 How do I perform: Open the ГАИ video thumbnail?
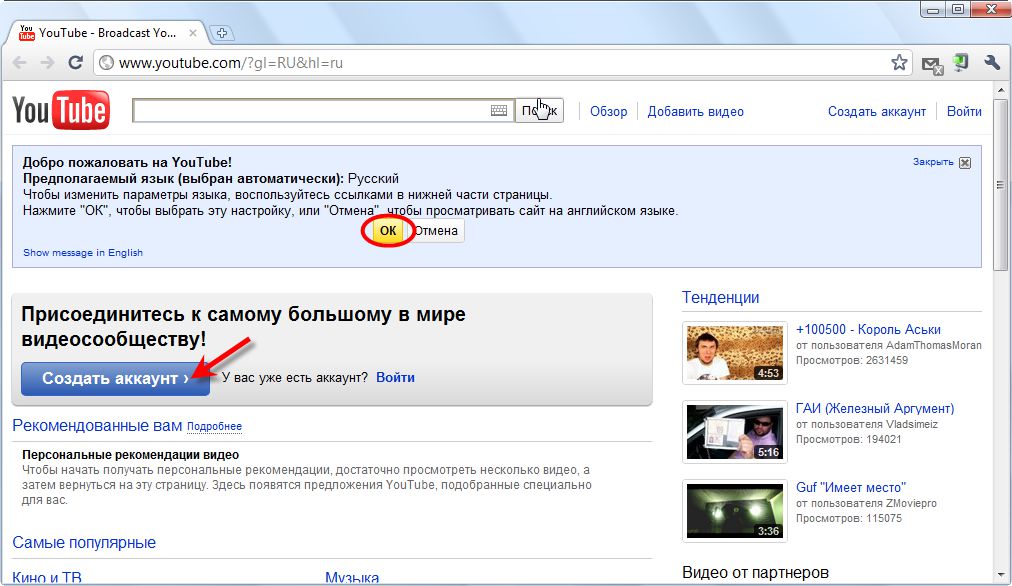pos(734,432)
